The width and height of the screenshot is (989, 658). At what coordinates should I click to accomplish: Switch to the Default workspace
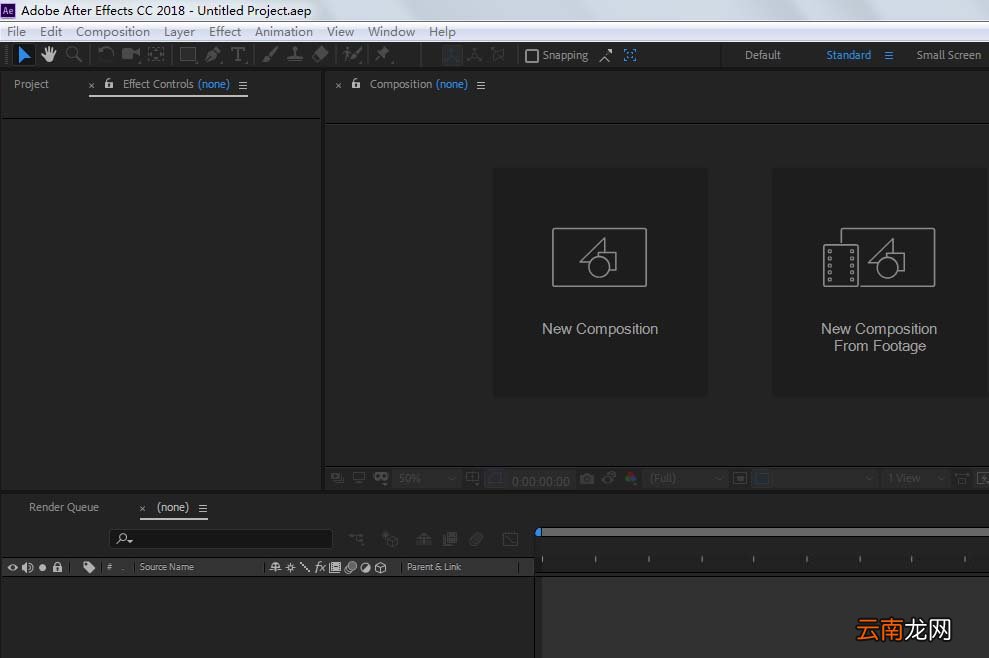tap(763, 56)
